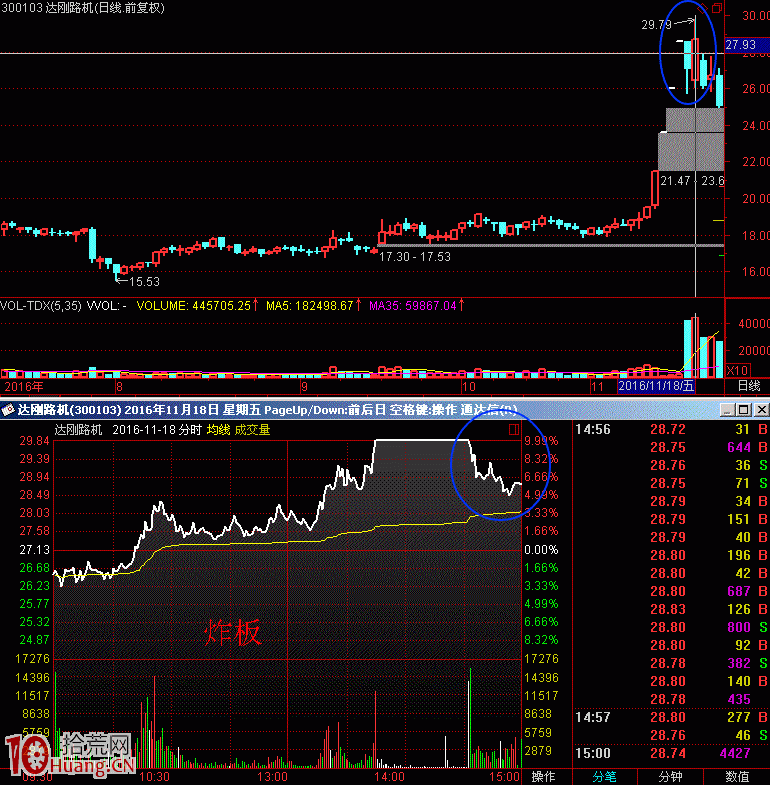Click the X10 volume scale label
This screenshot has height=785, width=770.
pyautogui.click(x=737, y=370)
